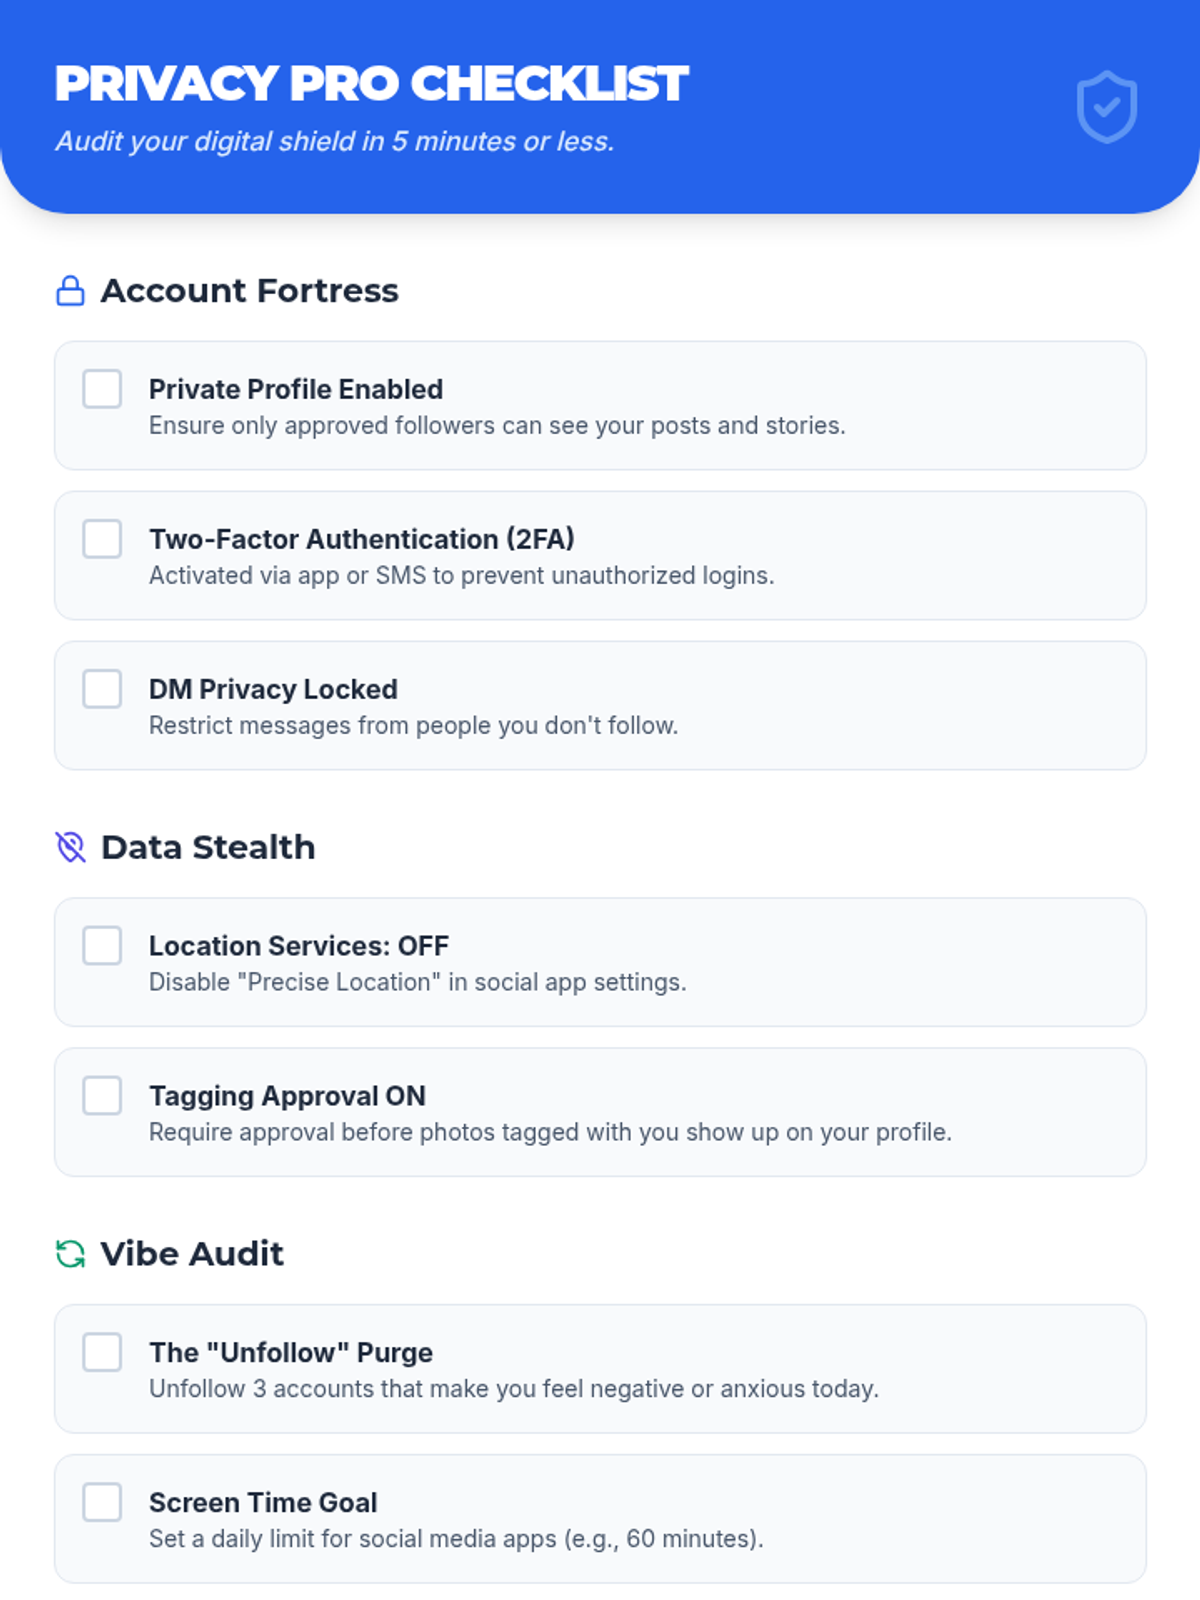The width and height of the screenshot is (1200, 1600).
Task: Check the Screen Time Goal box
Action: 102,1502
